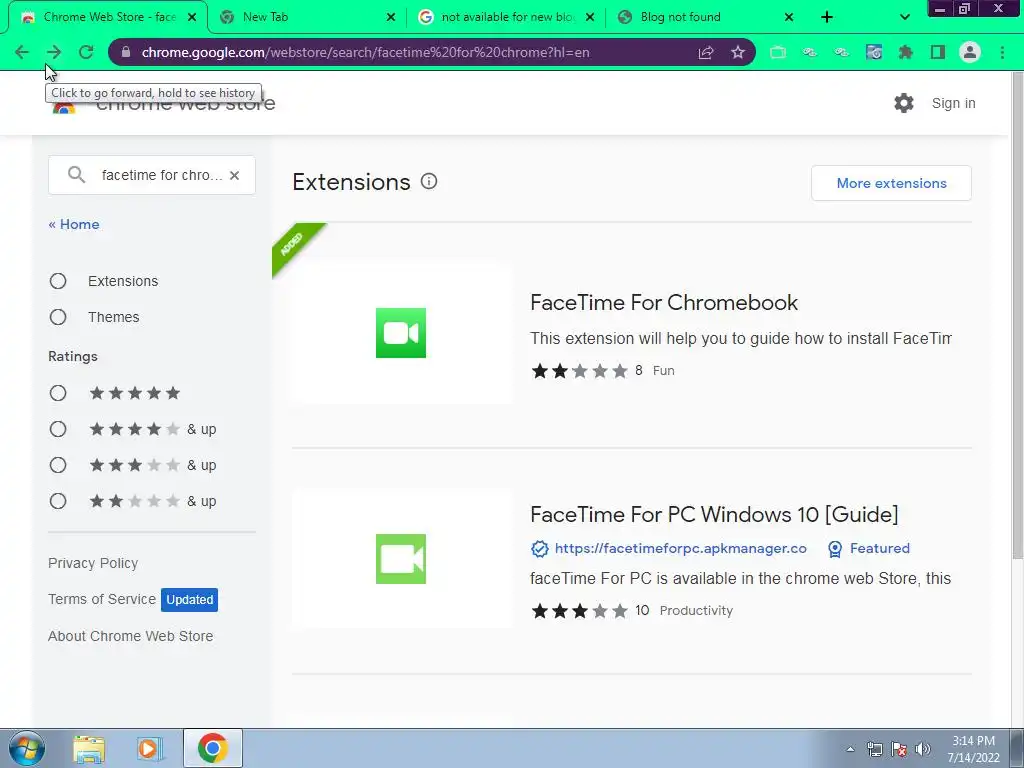Show info about Extensions heading
This screenshot has width=1024, height=768.
pos(429,182)
